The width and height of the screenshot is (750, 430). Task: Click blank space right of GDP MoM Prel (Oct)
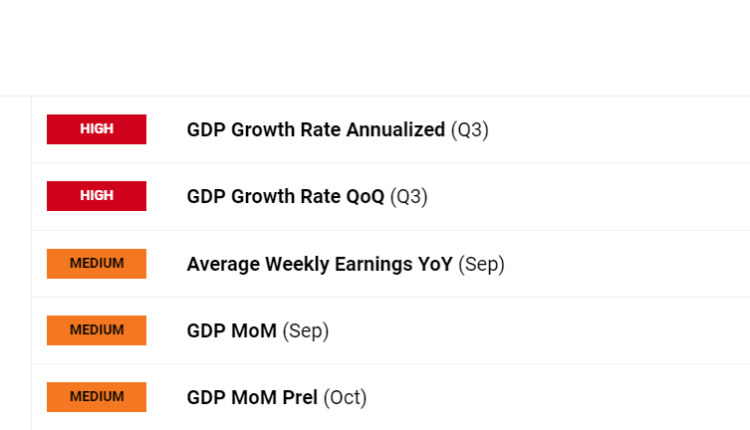tap(560, 398)
